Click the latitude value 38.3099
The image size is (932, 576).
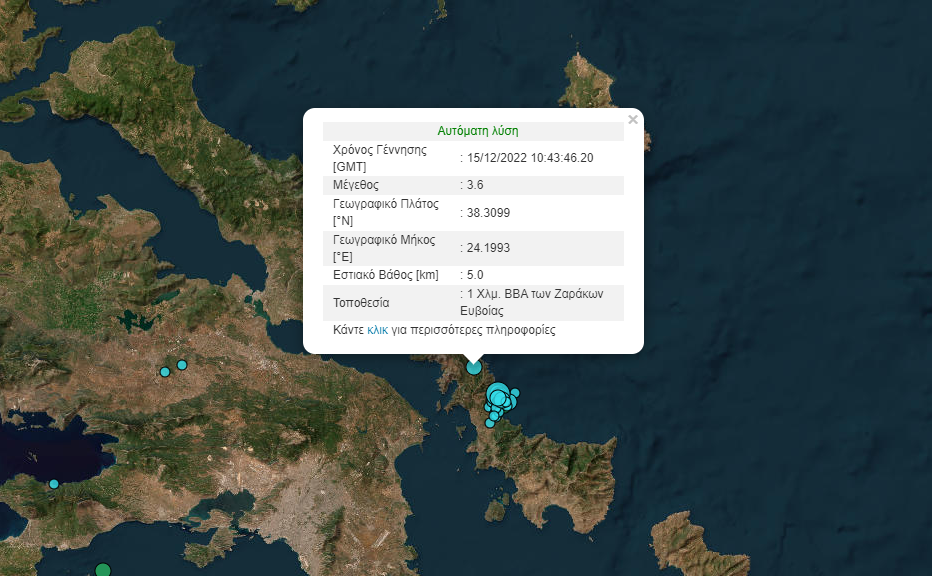489,213
